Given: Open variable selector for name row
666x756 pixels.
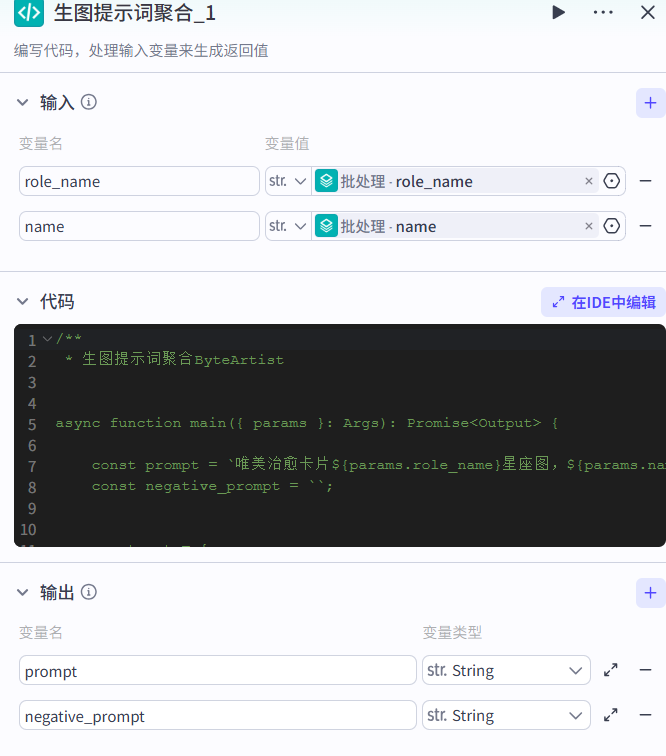Looking at the screenshot, I should tap(613, 226).
